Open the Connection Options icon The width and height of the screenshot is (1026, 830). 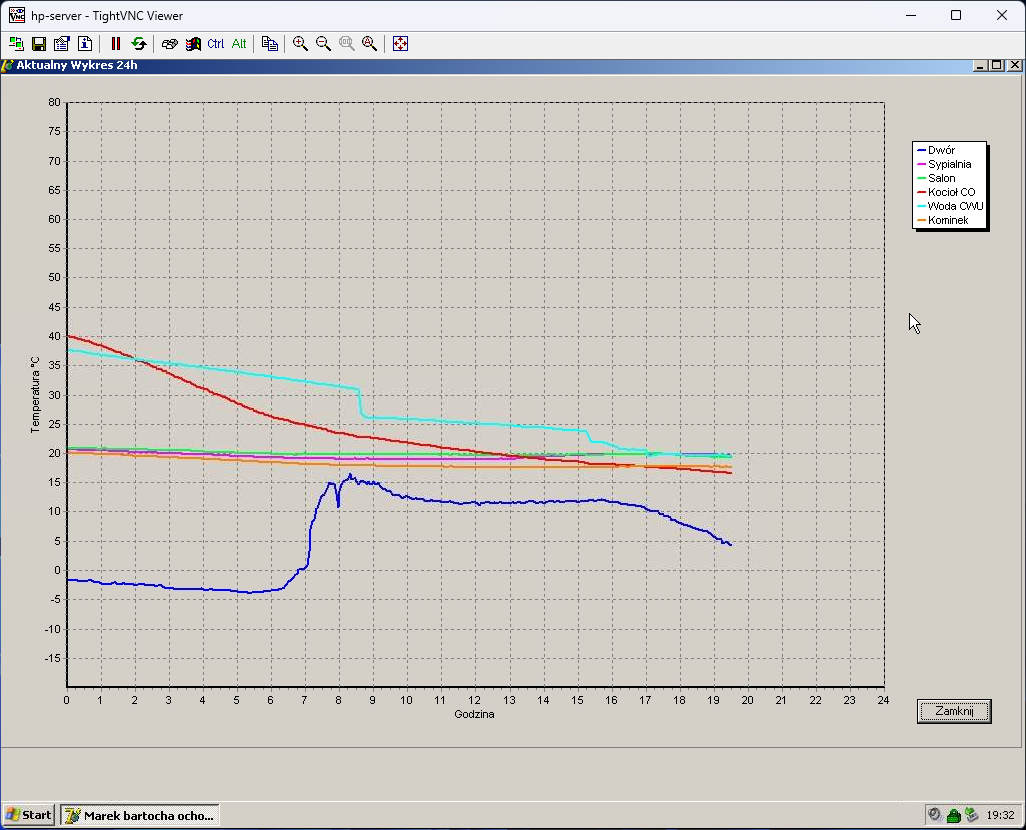(62, 44)
